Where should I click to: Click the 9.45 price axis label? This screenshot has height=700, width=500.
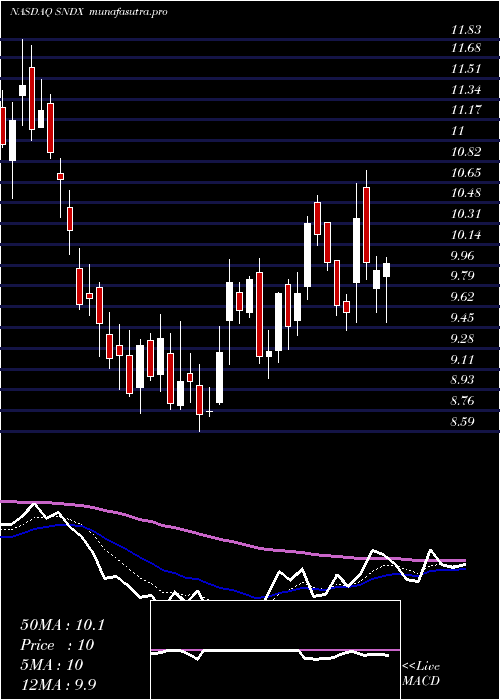pos(463,317)
